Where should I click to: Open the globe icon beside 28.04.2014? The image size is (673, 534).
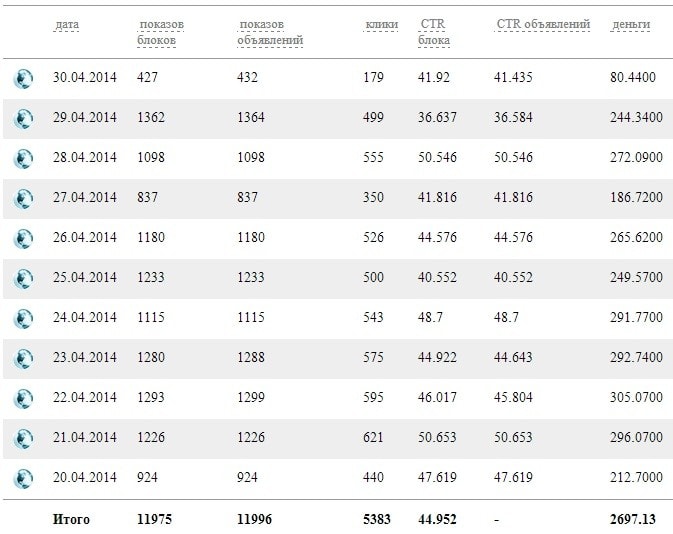(x=23, y=159)
